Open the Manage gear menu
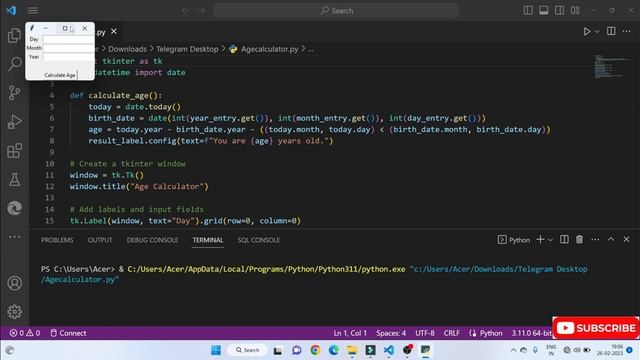Image resolution: width=640 pixels, height=360 pixels. click(x=14, y=312)
